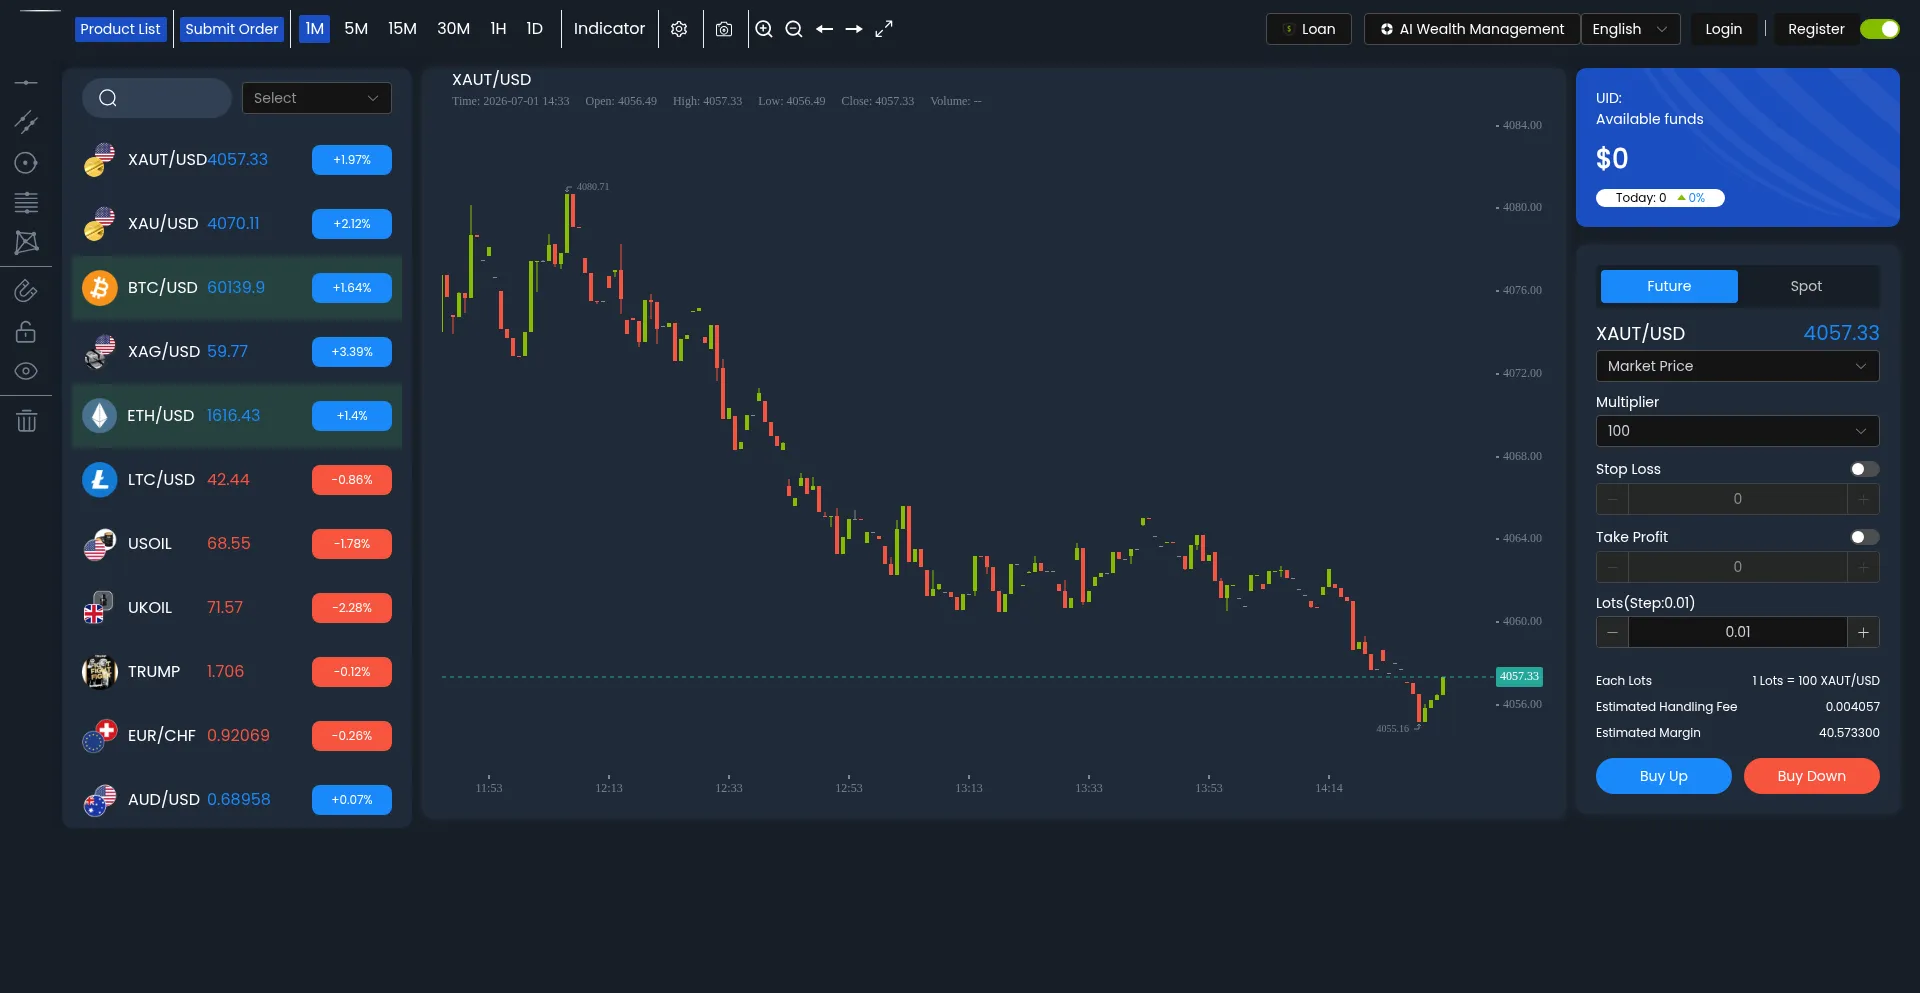
Task: Click the Buy Down button
Action: 1812,776
